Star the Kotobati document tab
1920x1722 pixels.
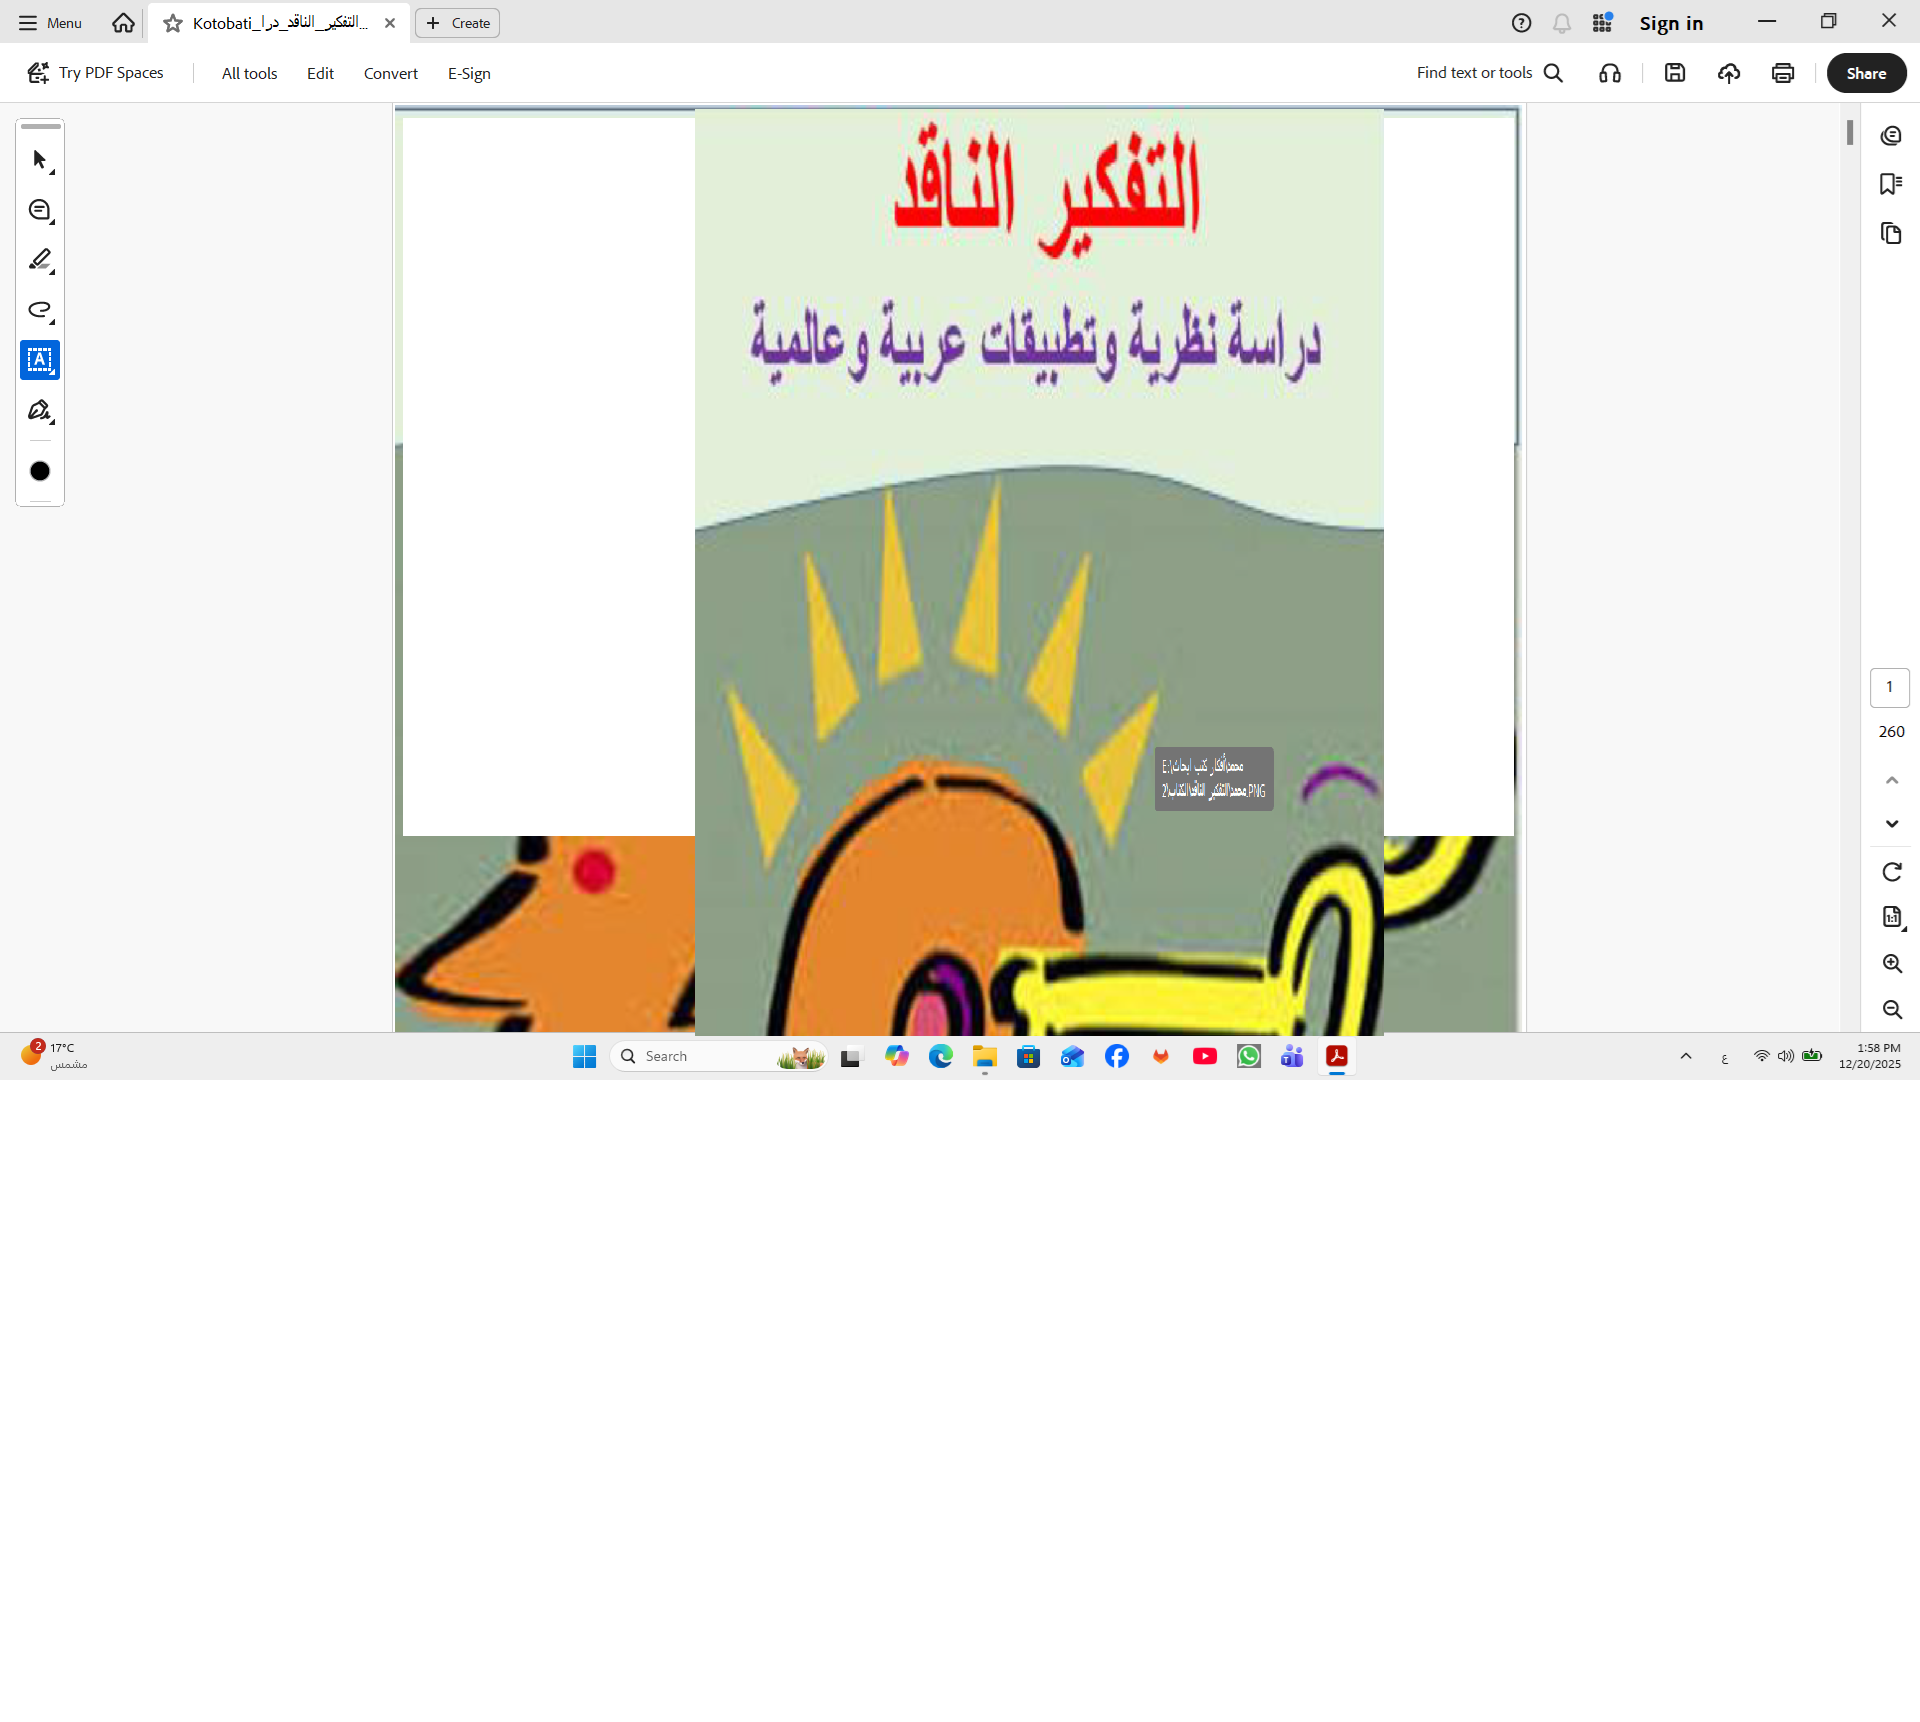173,23
